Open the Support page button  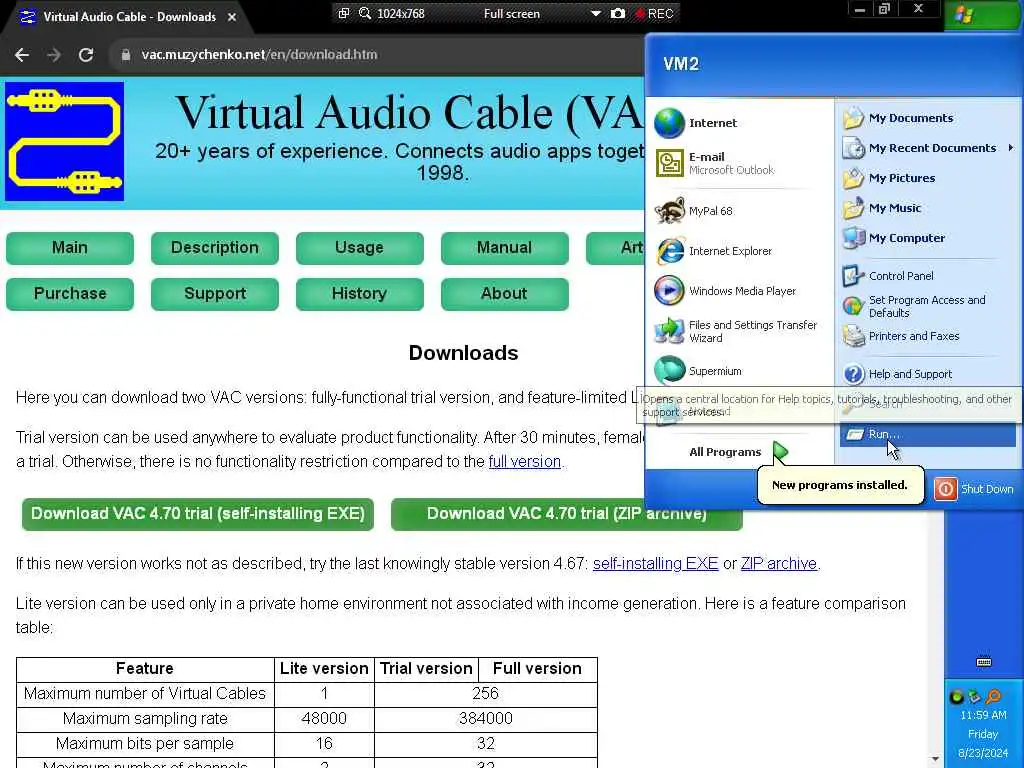point(215,294)
